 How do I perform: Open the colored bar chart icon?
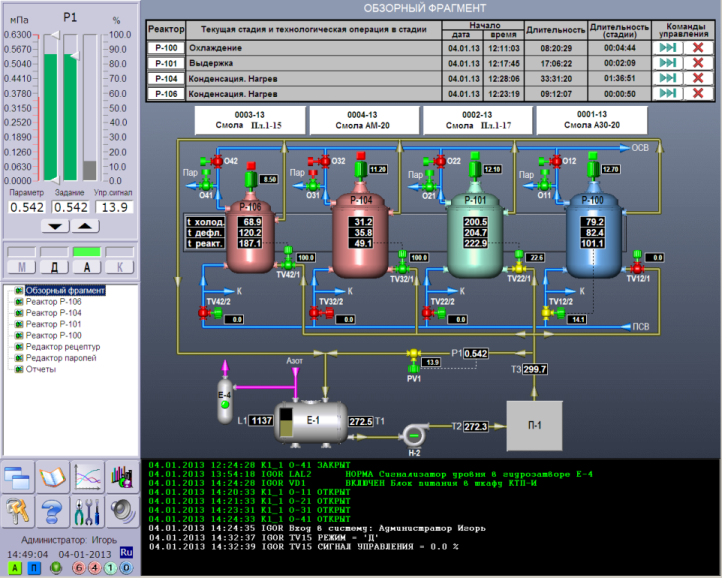point(122,477)
